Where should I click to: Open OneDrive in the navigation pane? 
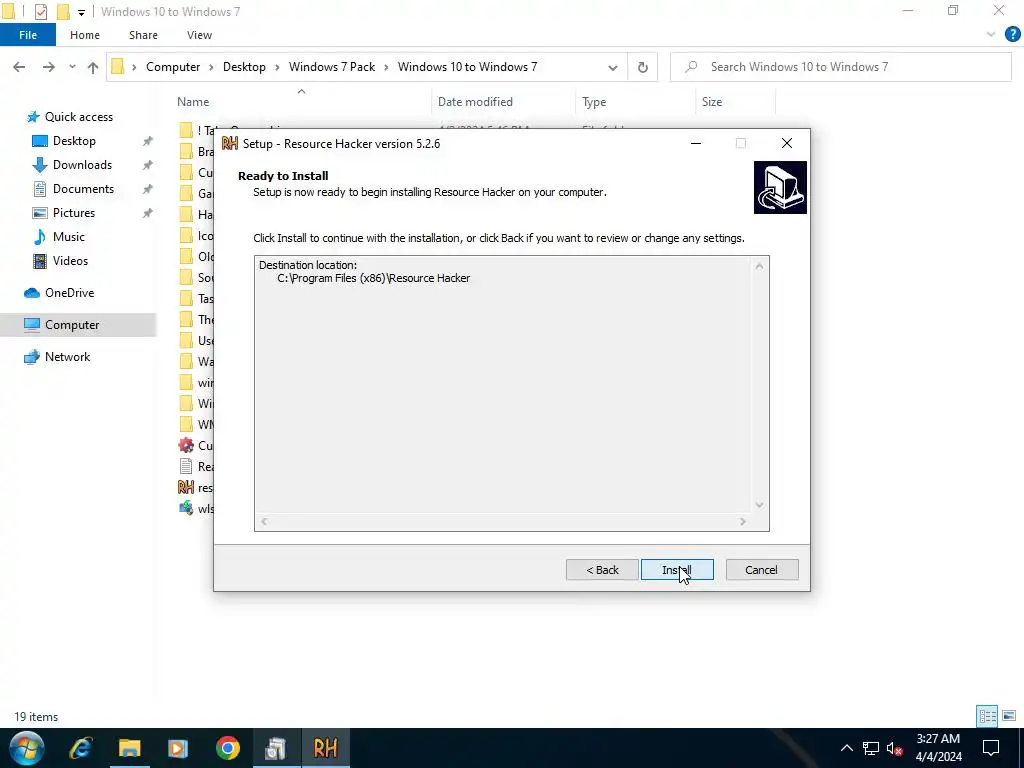click(59, 293)
